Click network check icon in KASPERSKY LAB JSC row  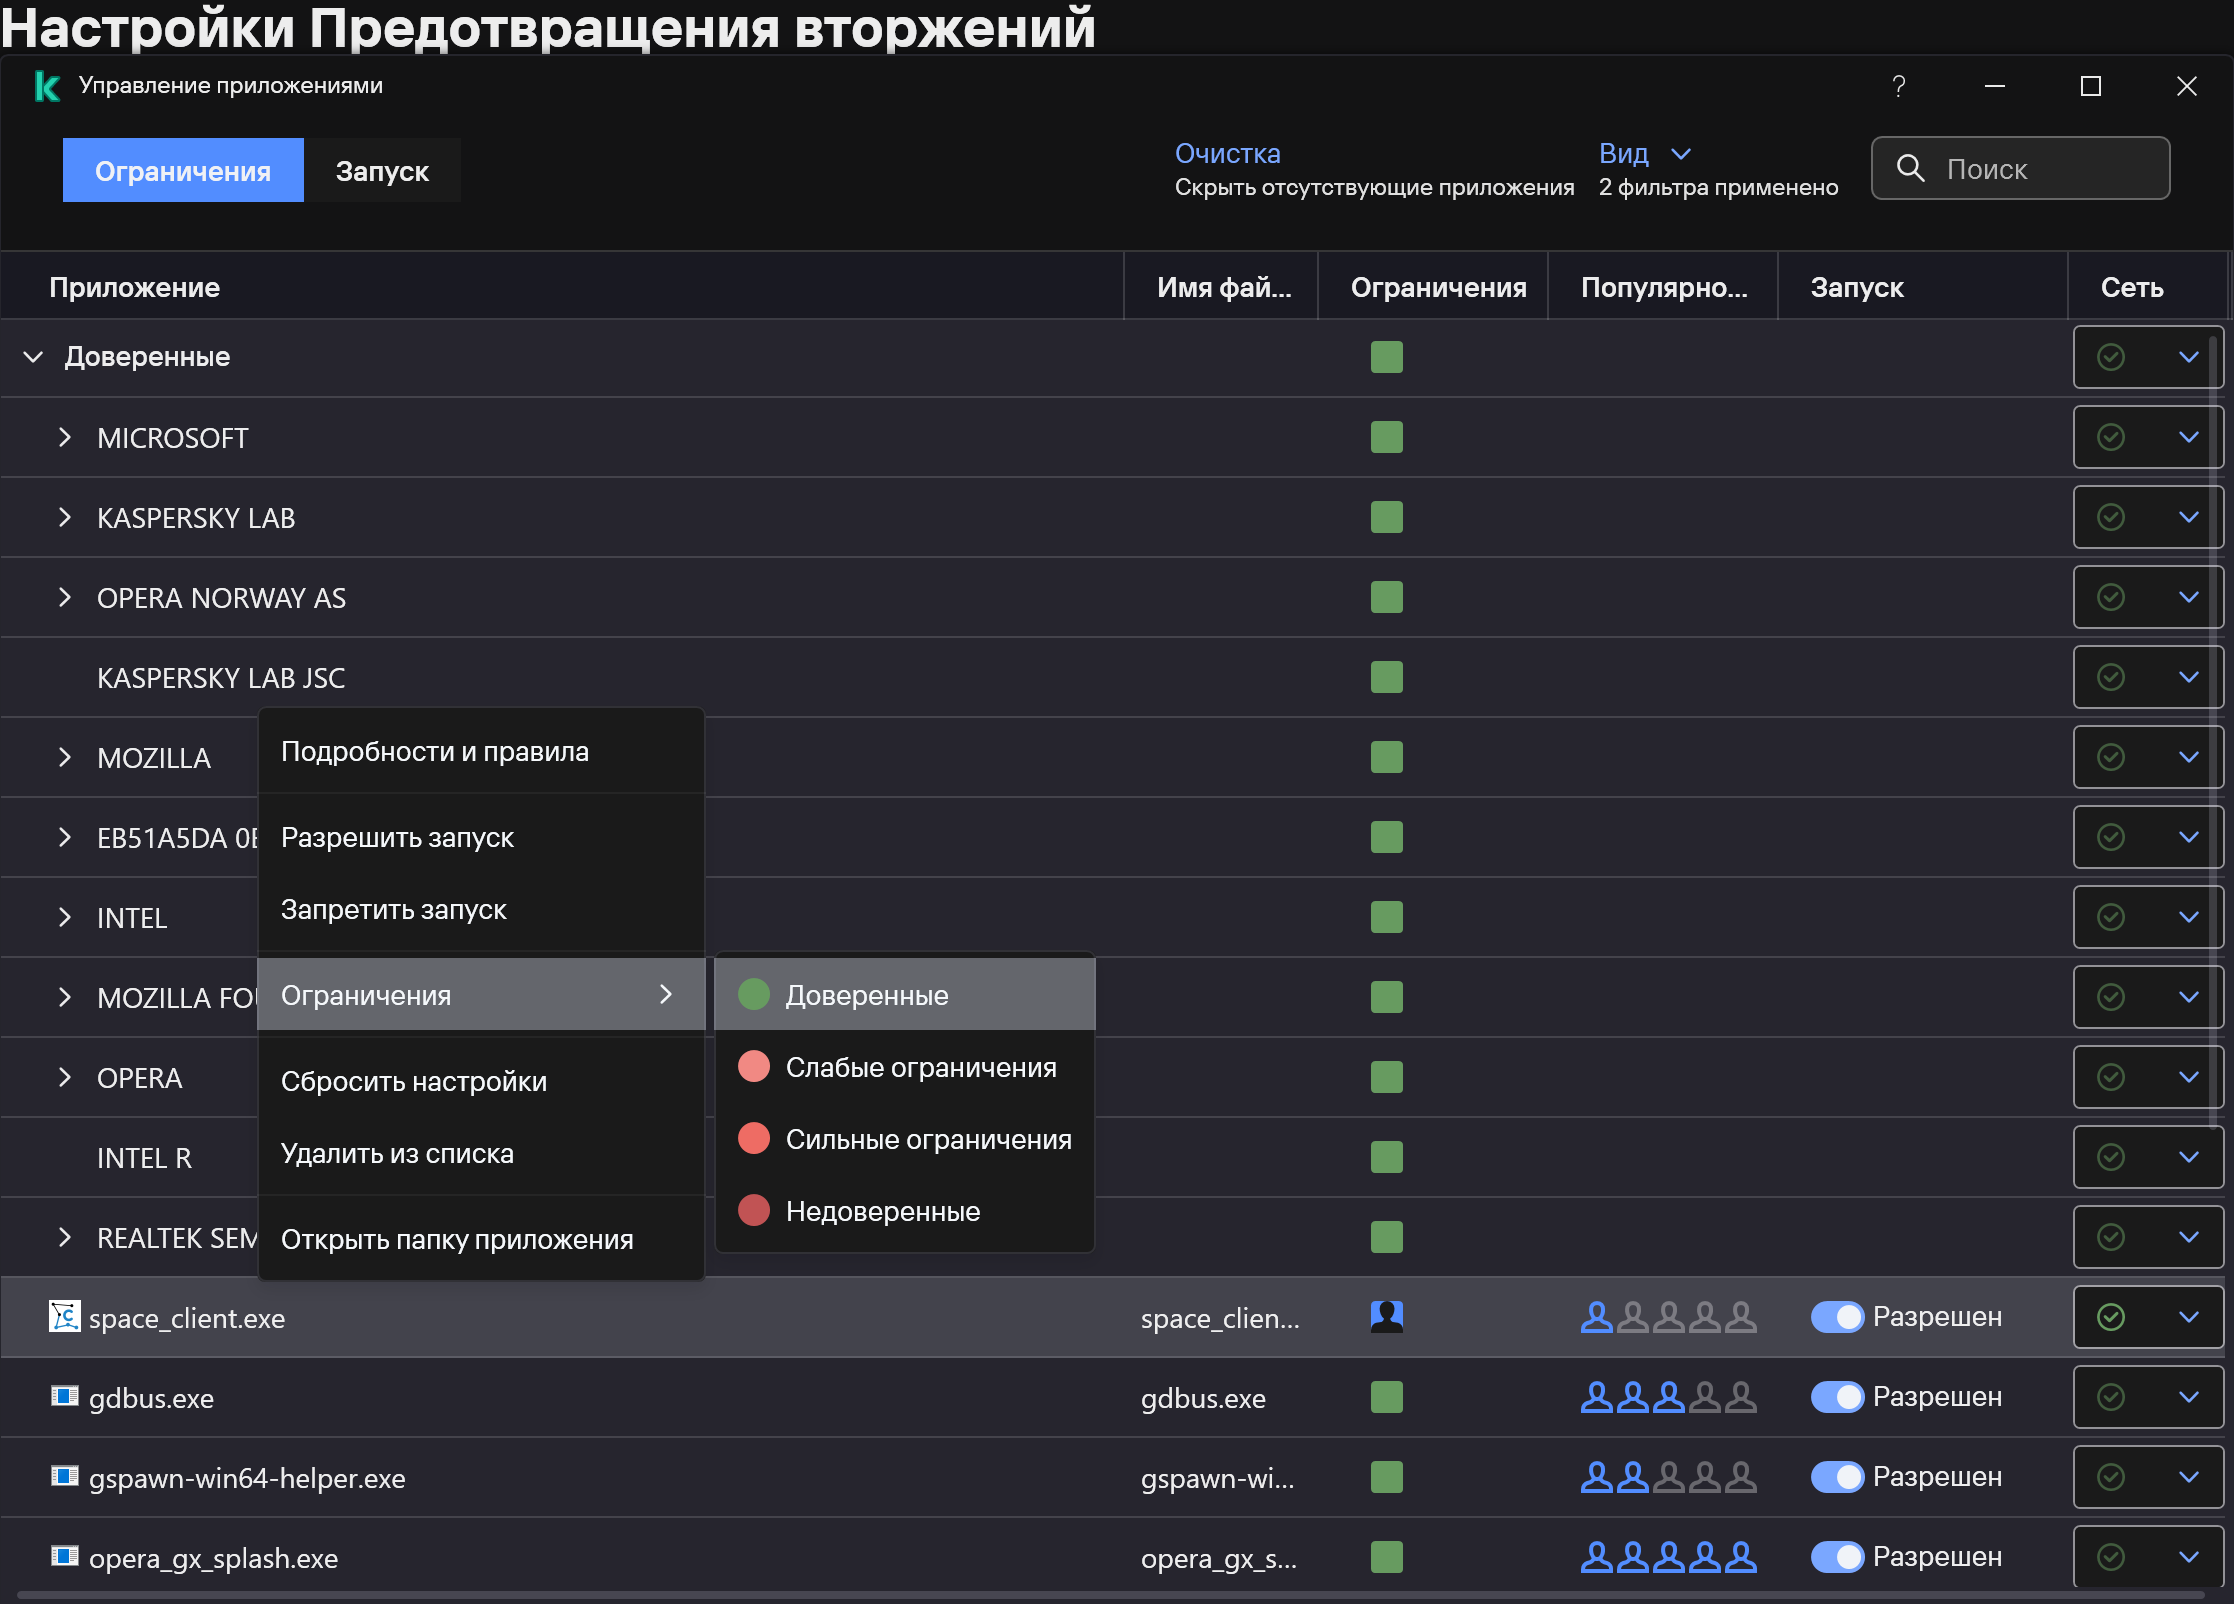(x=2111, y=677)
